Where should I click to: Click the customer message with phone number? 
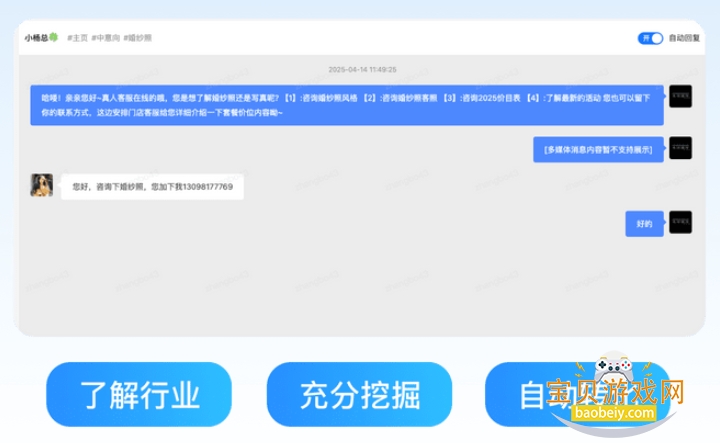[x=152, y=187]
